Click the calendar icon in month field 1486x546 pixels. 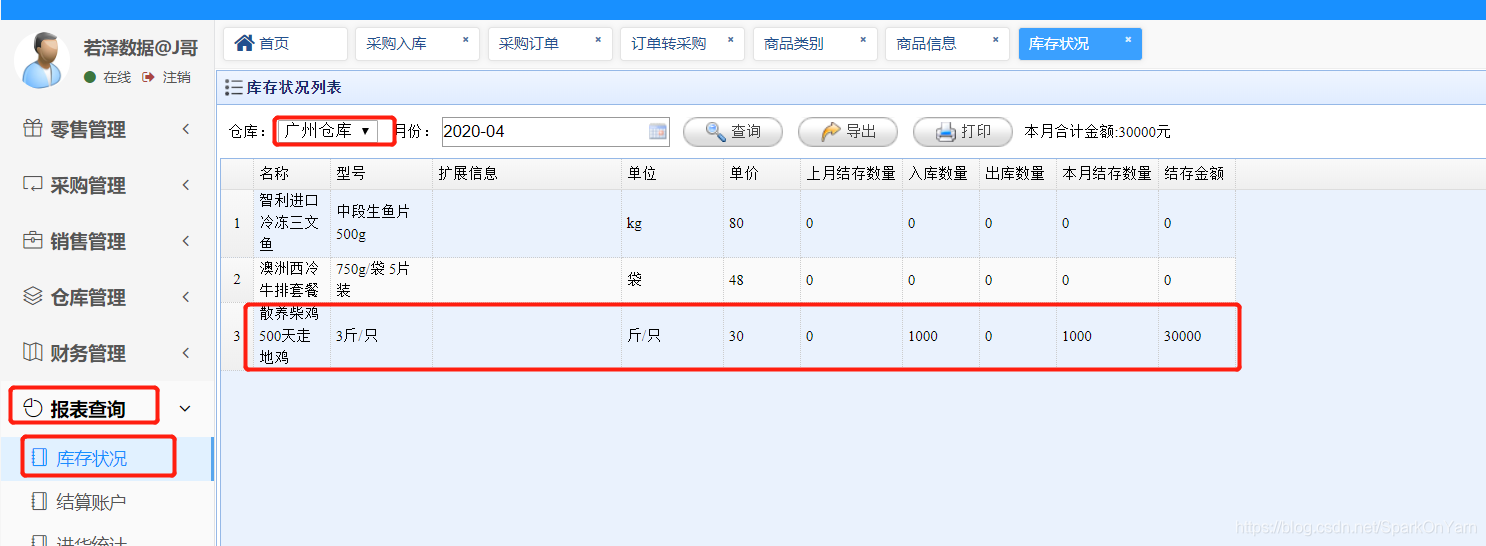[658, 131]
